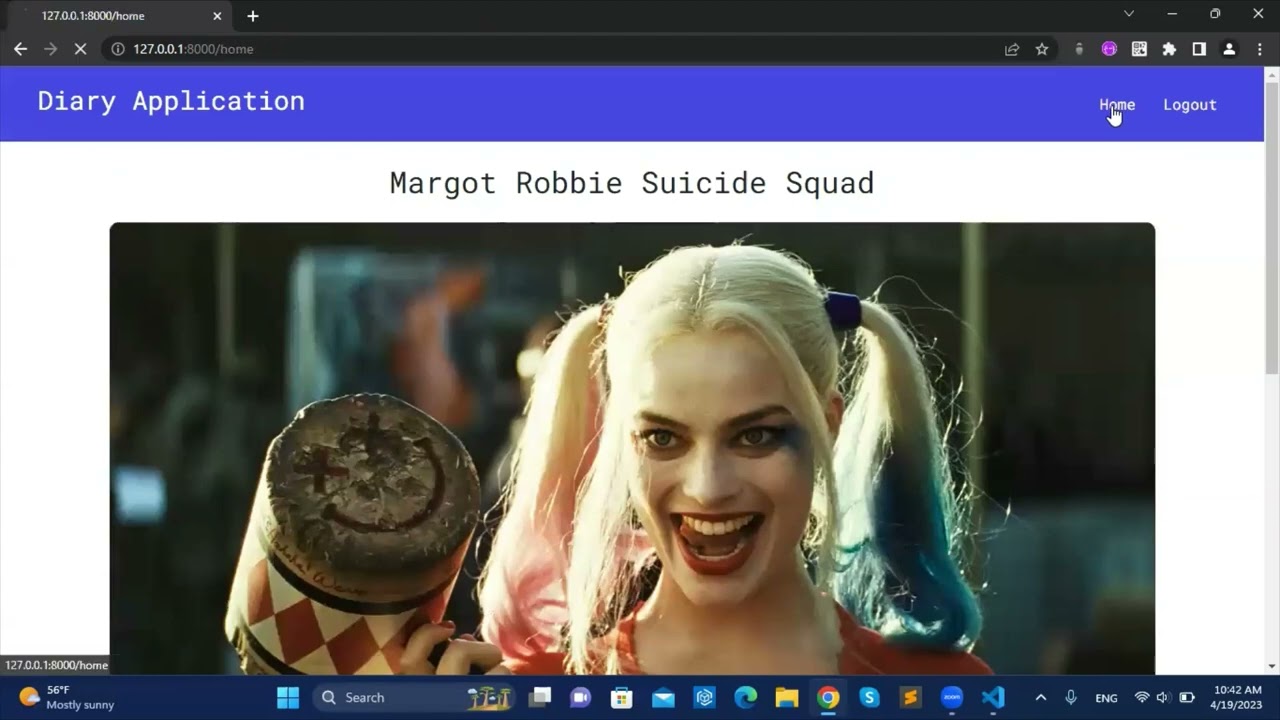Open the purple circular extension icon
1280x720 pixels.
click(x=1109, y=49)
